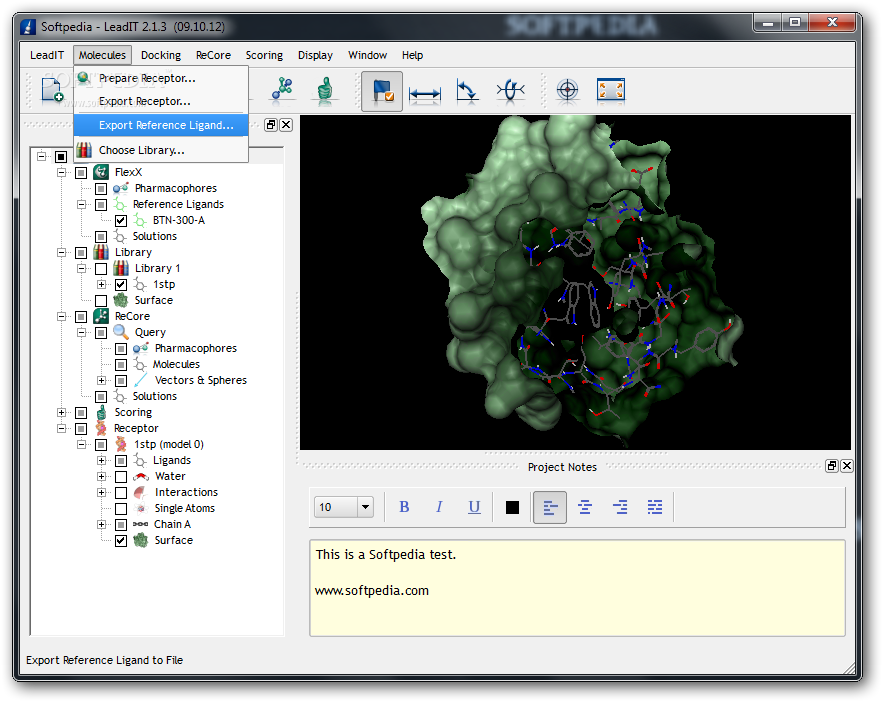Close the Project Notes panel
Screen dimensions: 883x702
point(846,466)
